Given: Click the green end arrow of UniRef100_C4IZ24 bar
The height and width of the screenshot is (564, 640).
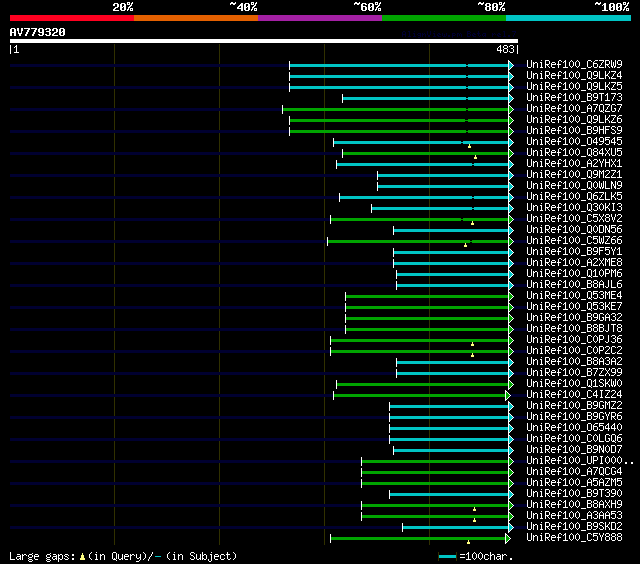Looking at the screenshot, I should 508,395.
